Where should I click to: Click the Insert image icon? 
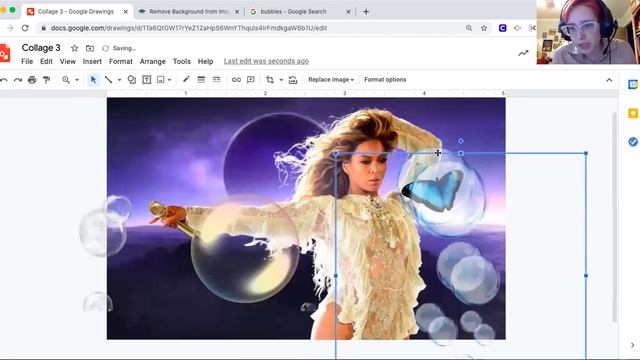point(160,80)
